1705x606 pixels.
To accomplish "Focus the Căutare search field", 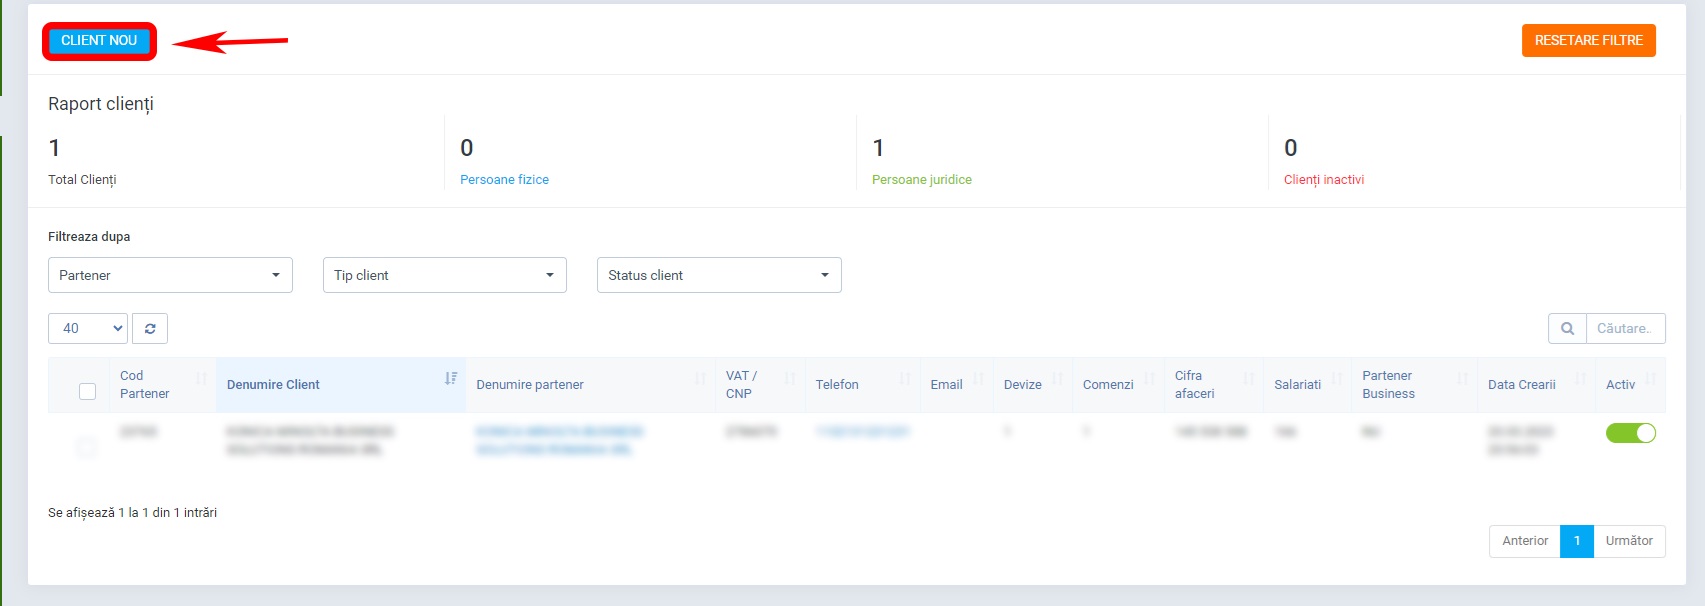I will tap(1625, 328).
